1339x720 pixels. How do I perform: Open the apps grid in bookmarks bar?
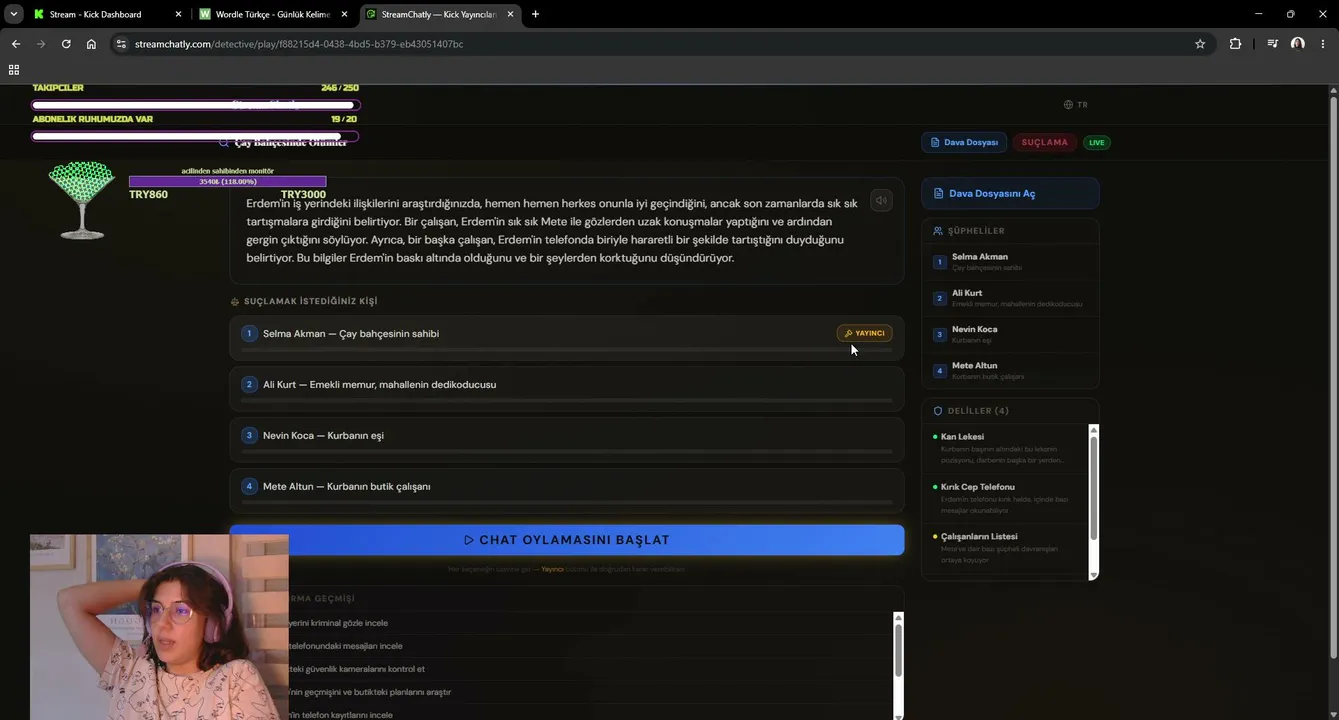click(14, 70)
